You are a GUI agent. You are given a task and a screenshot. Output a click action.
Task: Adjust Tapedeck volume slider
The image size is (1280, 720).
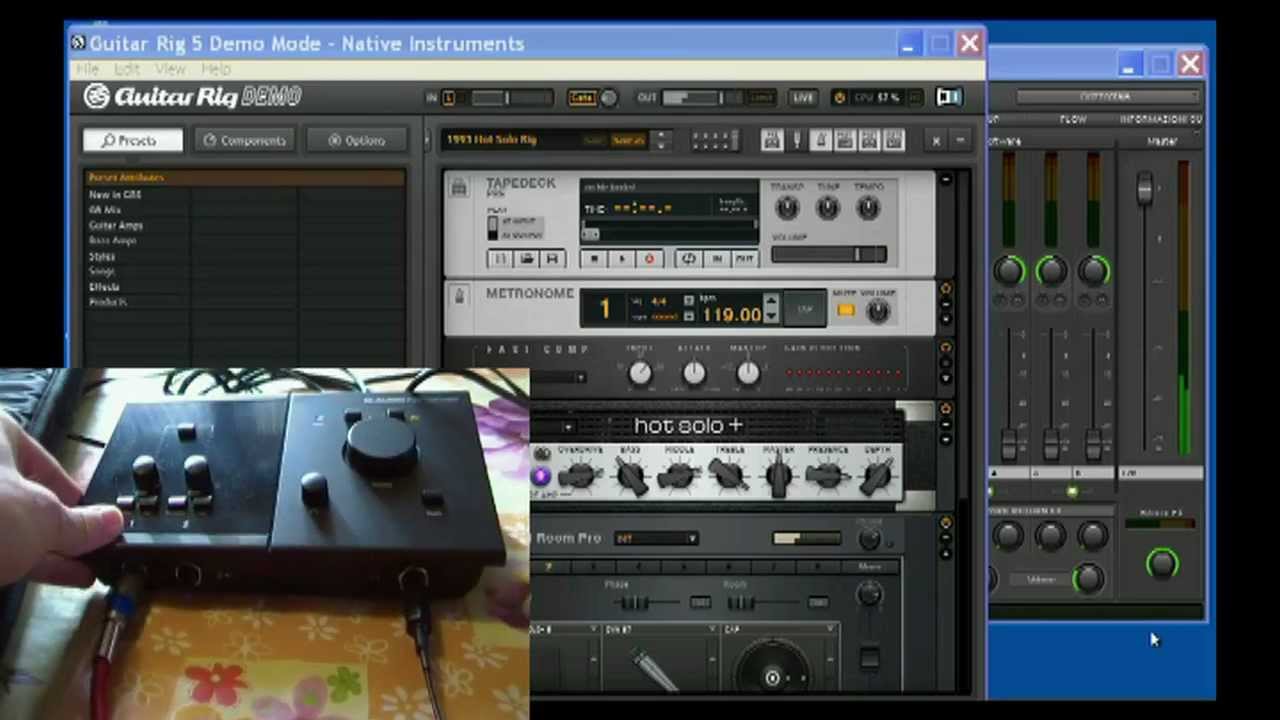click(828, 255)
